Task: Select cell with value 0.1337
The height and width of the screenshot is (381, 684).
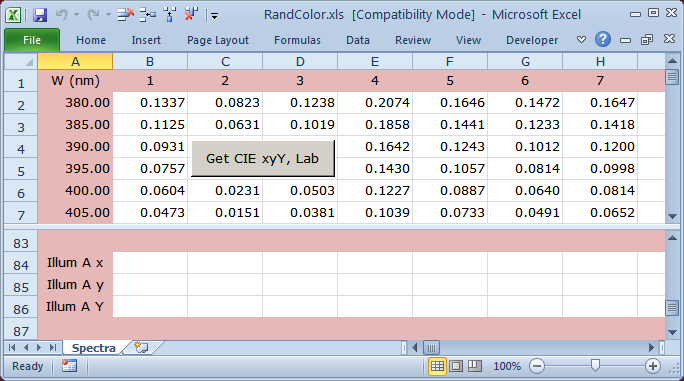Action: [150, 103]
